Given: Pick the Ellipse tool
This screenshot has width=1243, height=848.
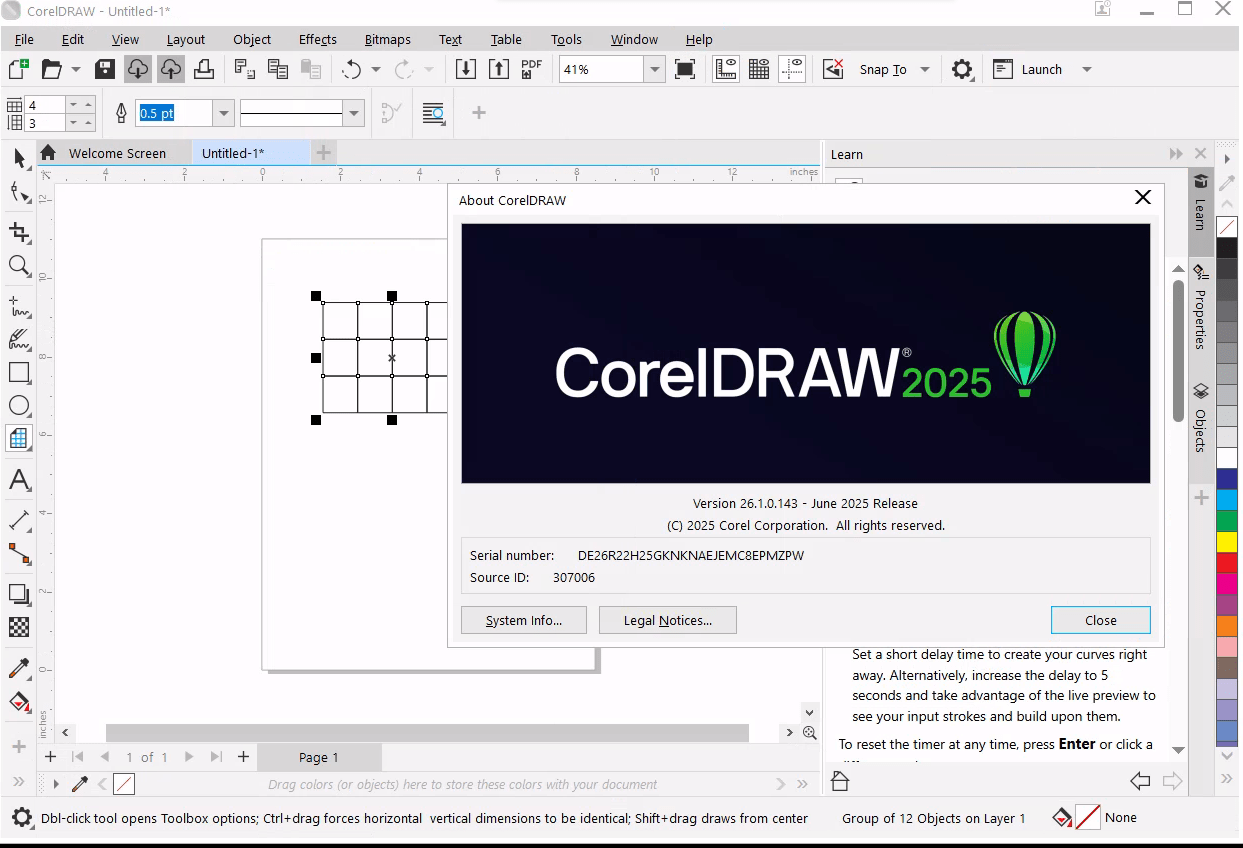Looking at the screenshot, I should tap(19, 405).
